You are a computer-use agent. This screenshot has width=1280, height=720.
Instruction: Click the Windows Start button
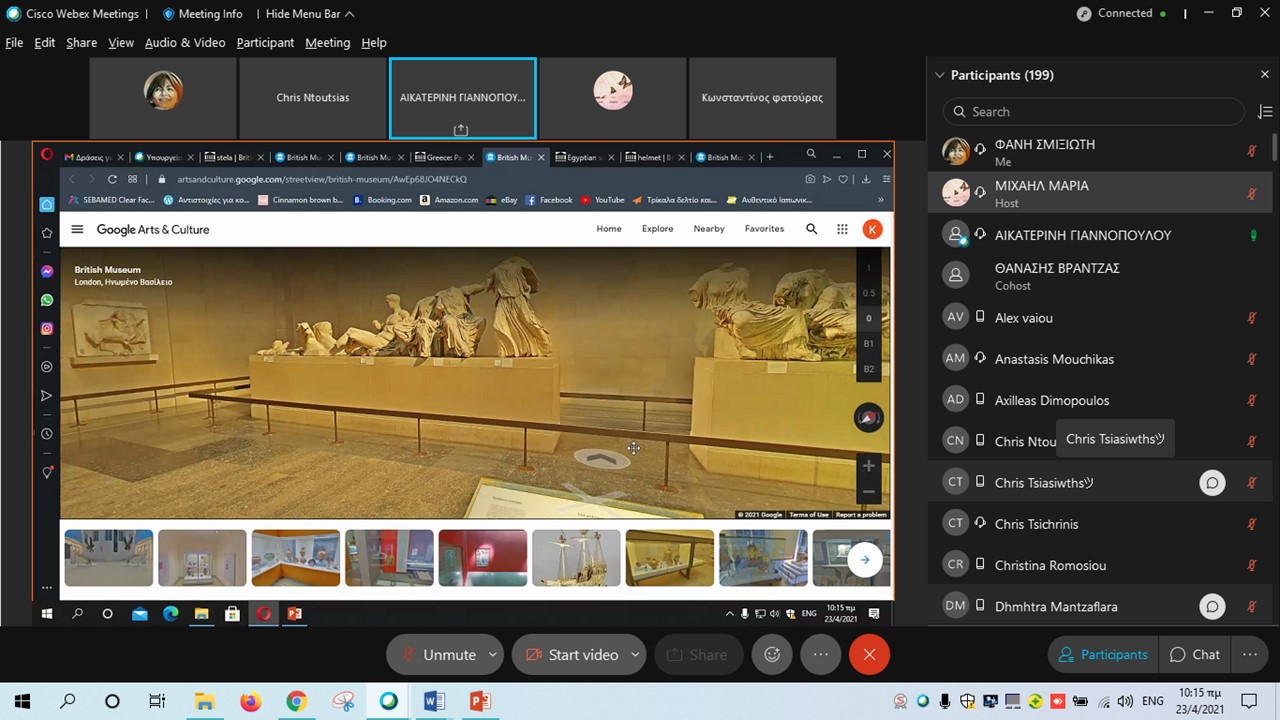(22, 702)
